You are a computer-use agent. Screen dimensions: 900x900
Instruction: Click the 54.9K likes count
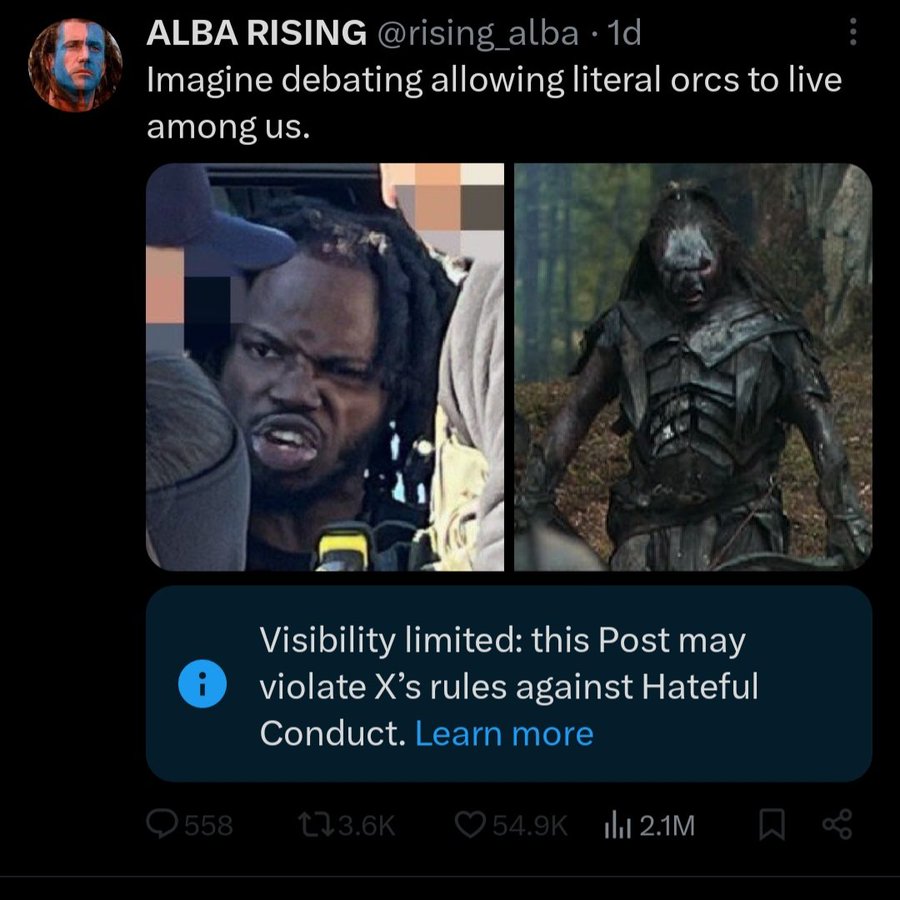click(x=530, y=825)
